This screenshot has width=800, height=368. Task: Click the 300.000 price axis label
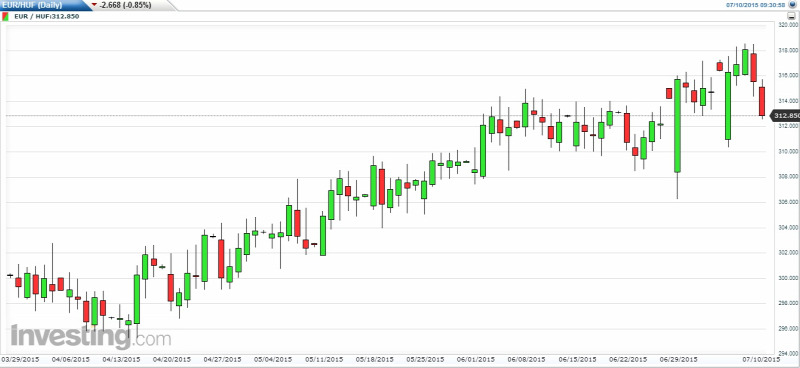click(789, 278)
